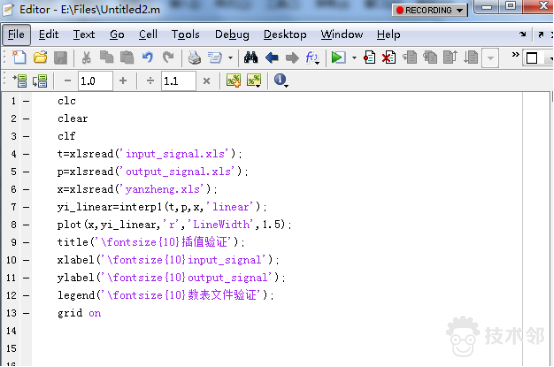Image resolution: width=554 pixels, height=367 pixels.
Task: Show cell mode info icon
Action: click(x=281, y=80)
